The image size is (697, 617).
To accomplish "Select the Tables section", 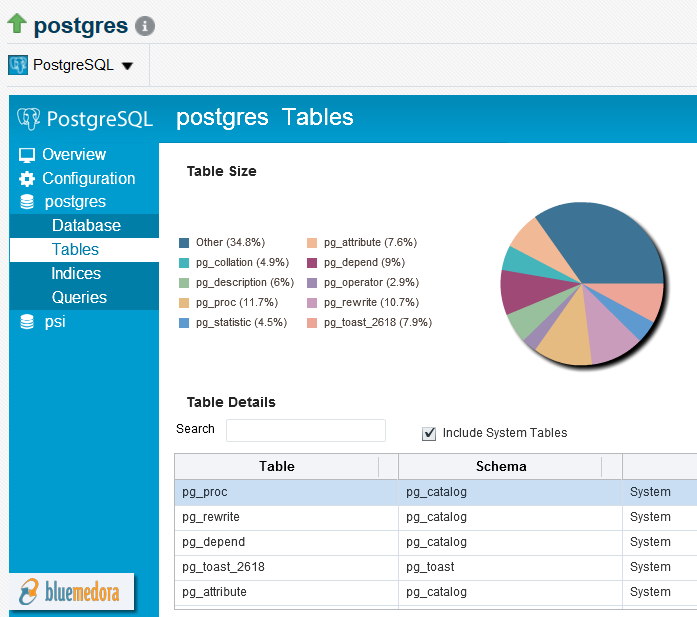I will [84, 250].
